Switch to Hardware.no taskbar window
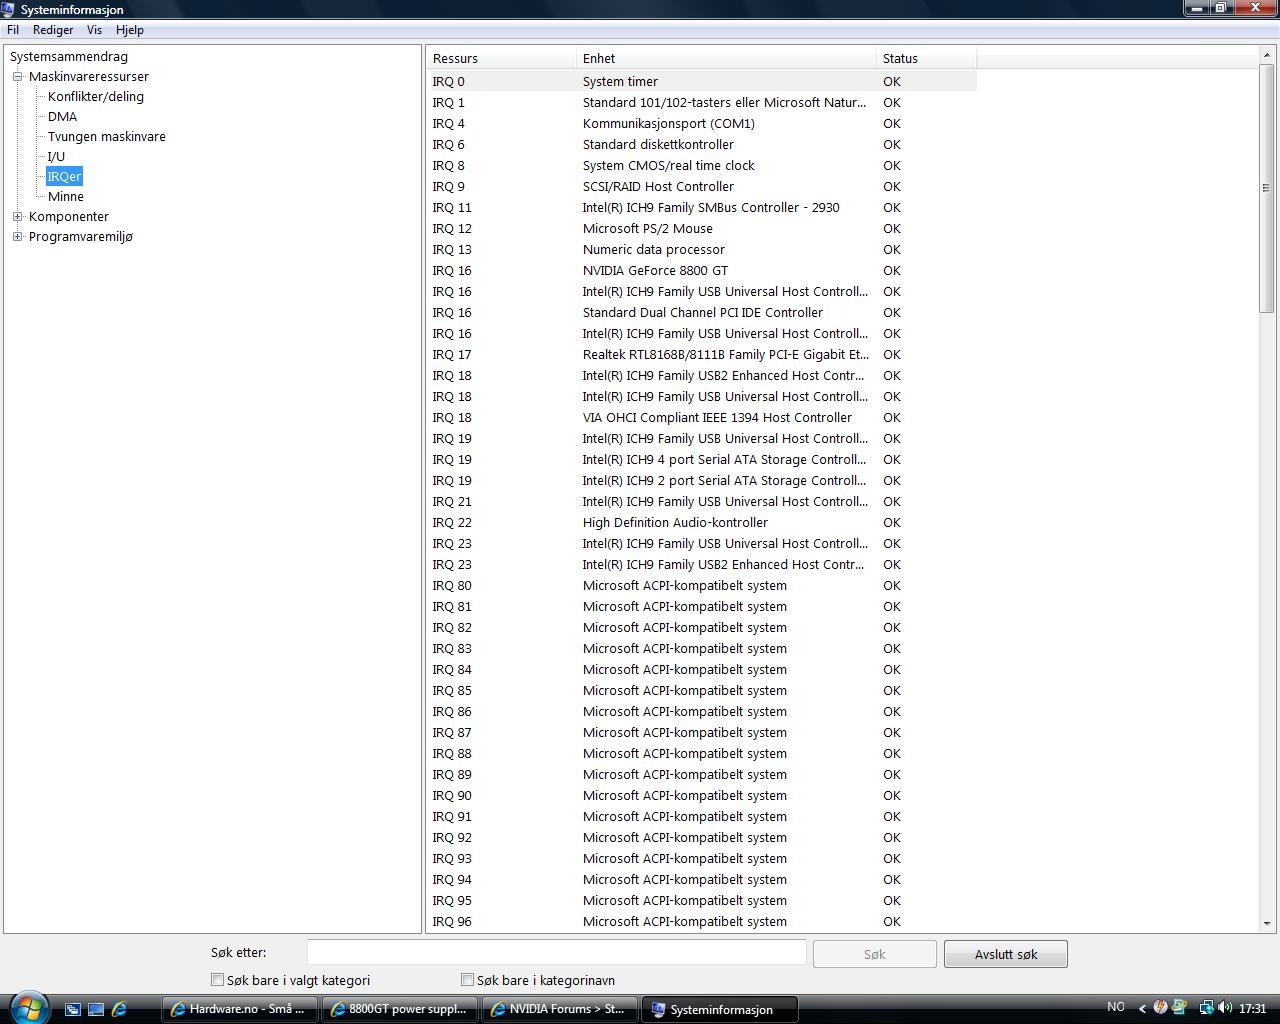 coord(240,1009)
